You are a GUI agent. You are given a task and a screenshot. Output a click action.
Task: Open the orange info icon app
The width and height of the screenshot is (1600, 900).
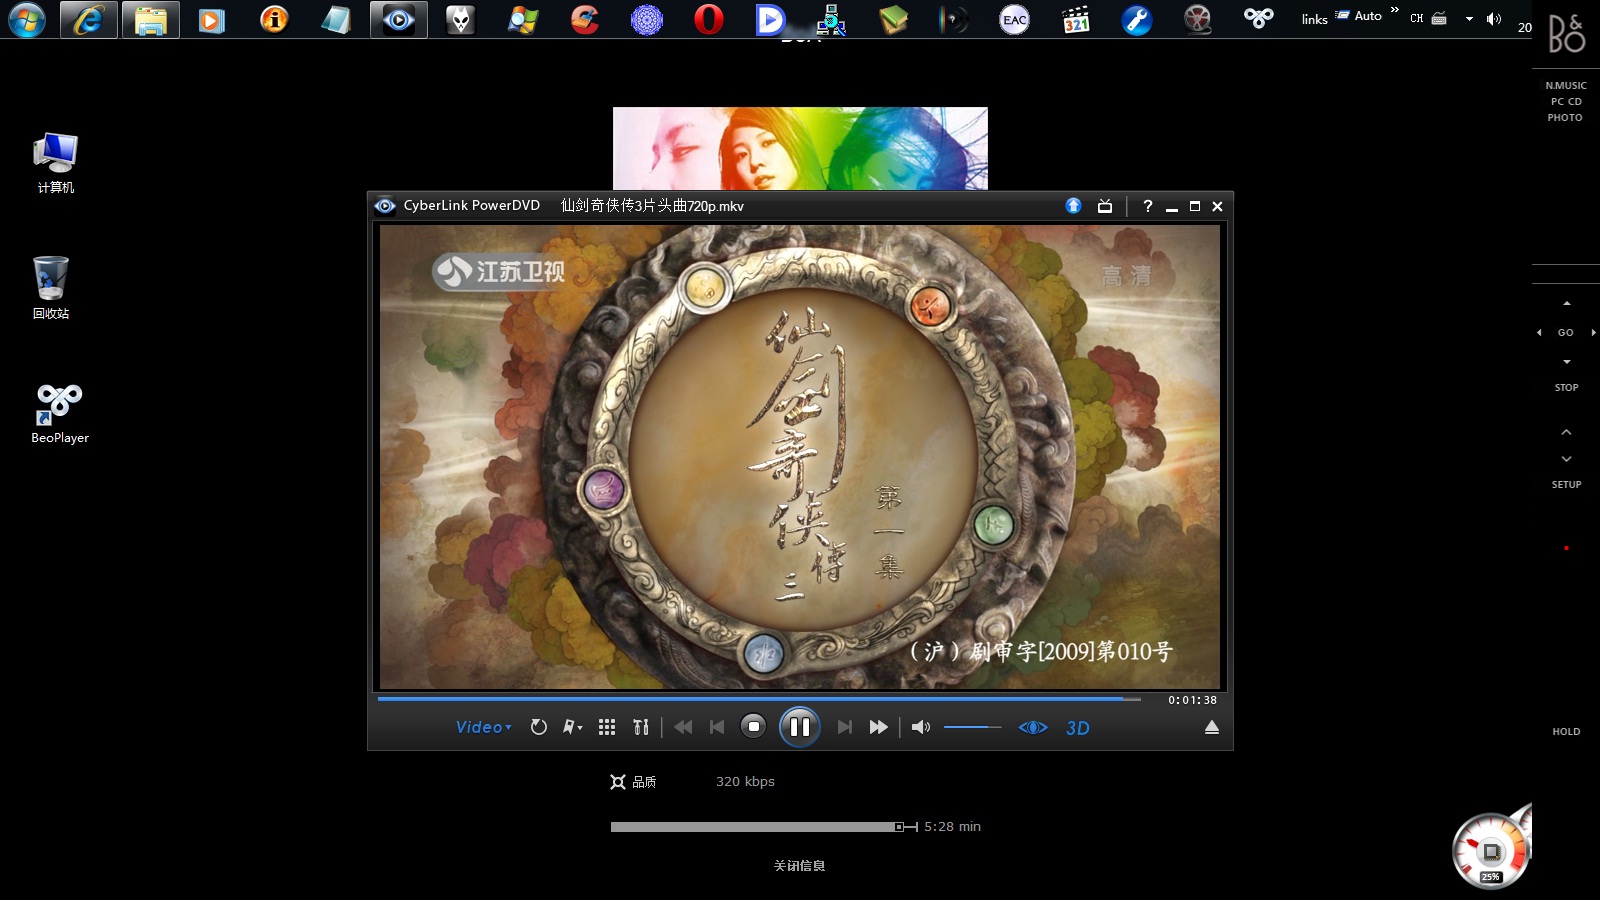(274, 19)
